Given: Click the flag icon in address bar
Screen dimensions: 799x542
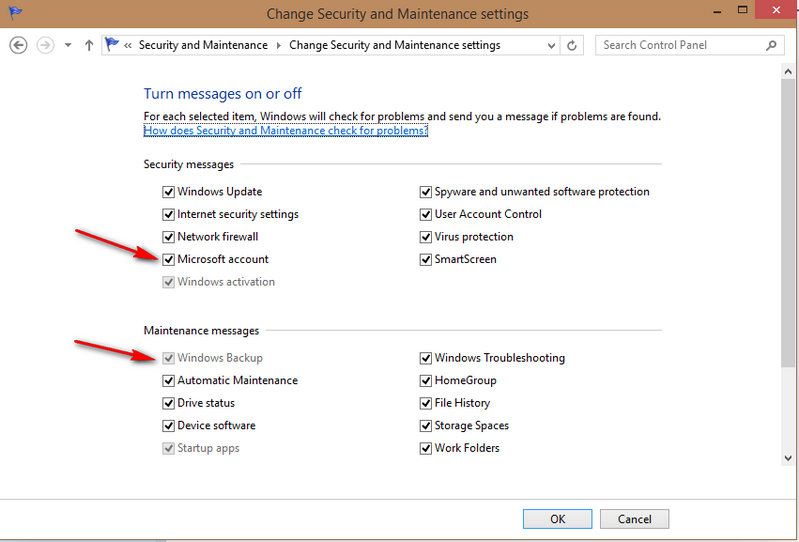Looking at the screenshot, I should (112, 45).
